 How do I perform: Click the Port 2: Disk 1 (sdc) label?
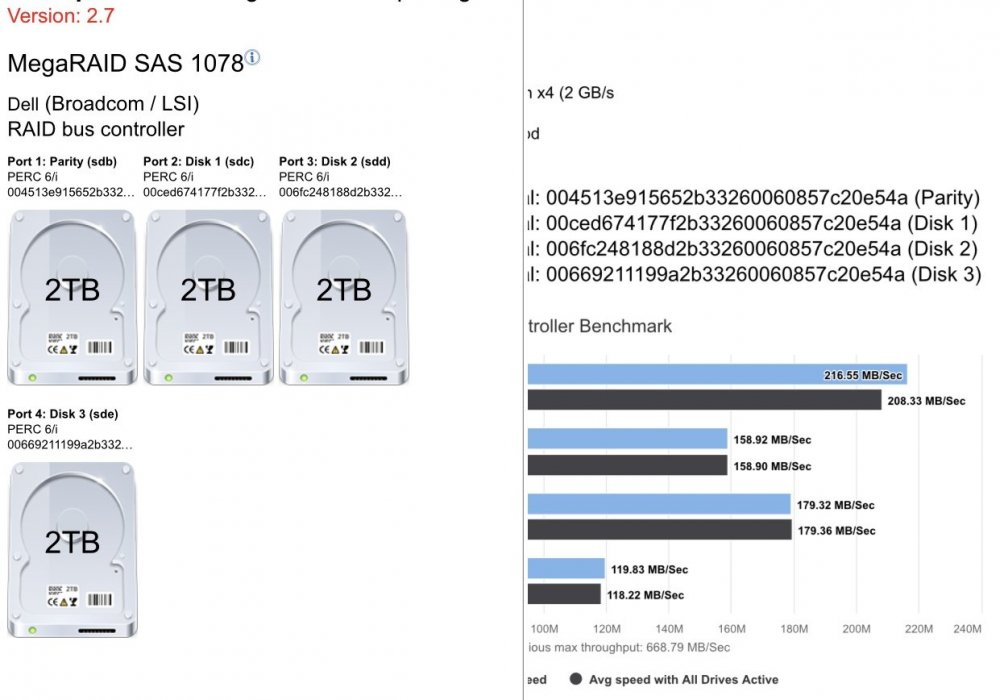(x=198, y=161)
